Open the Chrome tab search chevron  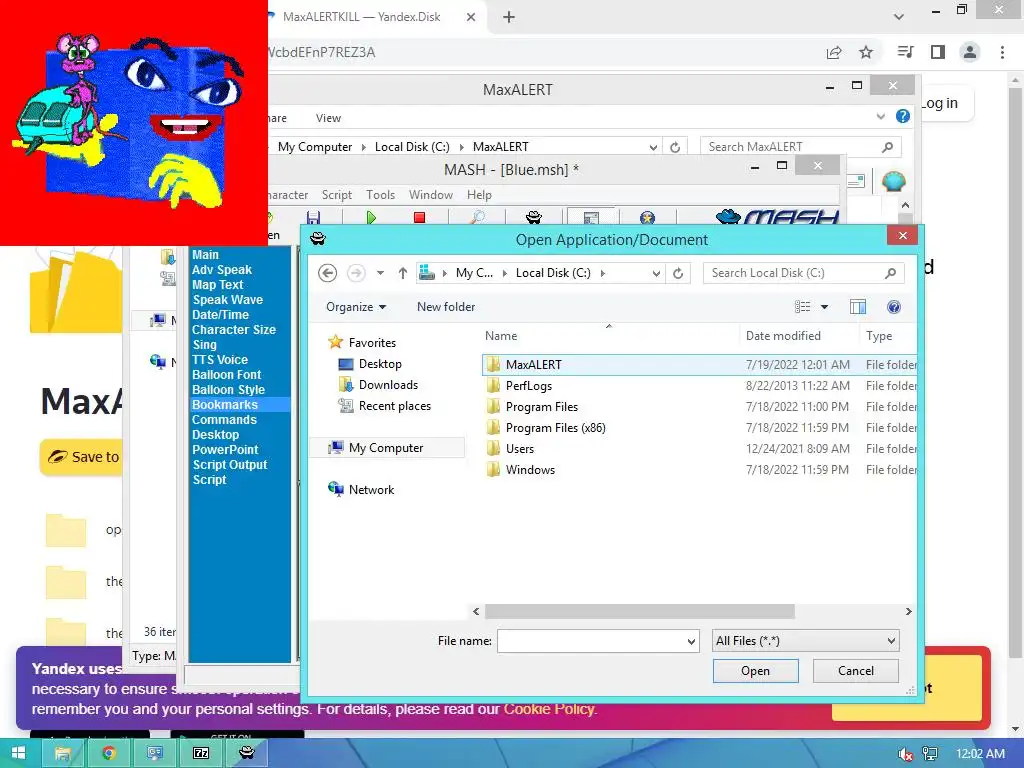pos(899,17)
